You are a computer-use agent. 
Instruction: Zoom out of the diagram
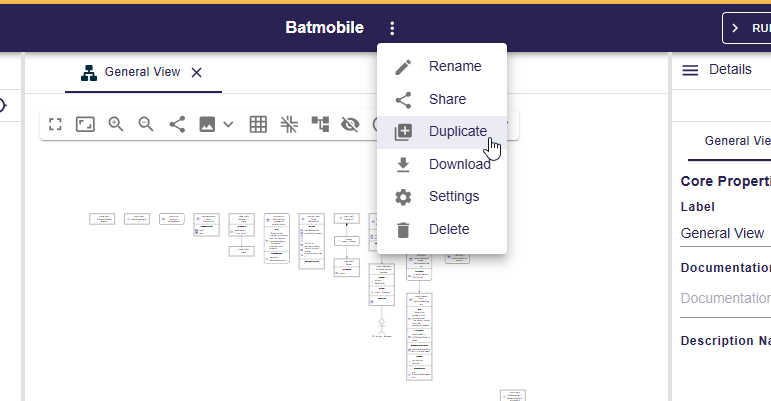pos(146,124)
